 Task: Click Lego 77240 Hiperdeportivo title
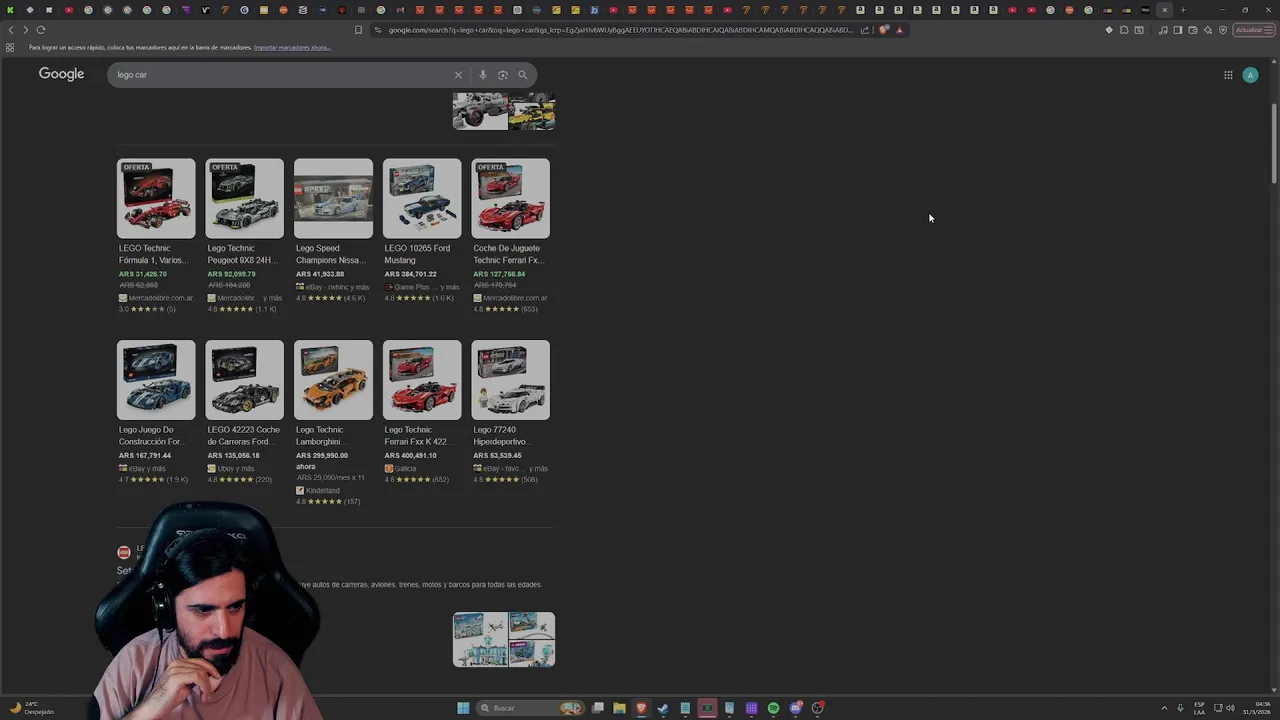(502, 436)
